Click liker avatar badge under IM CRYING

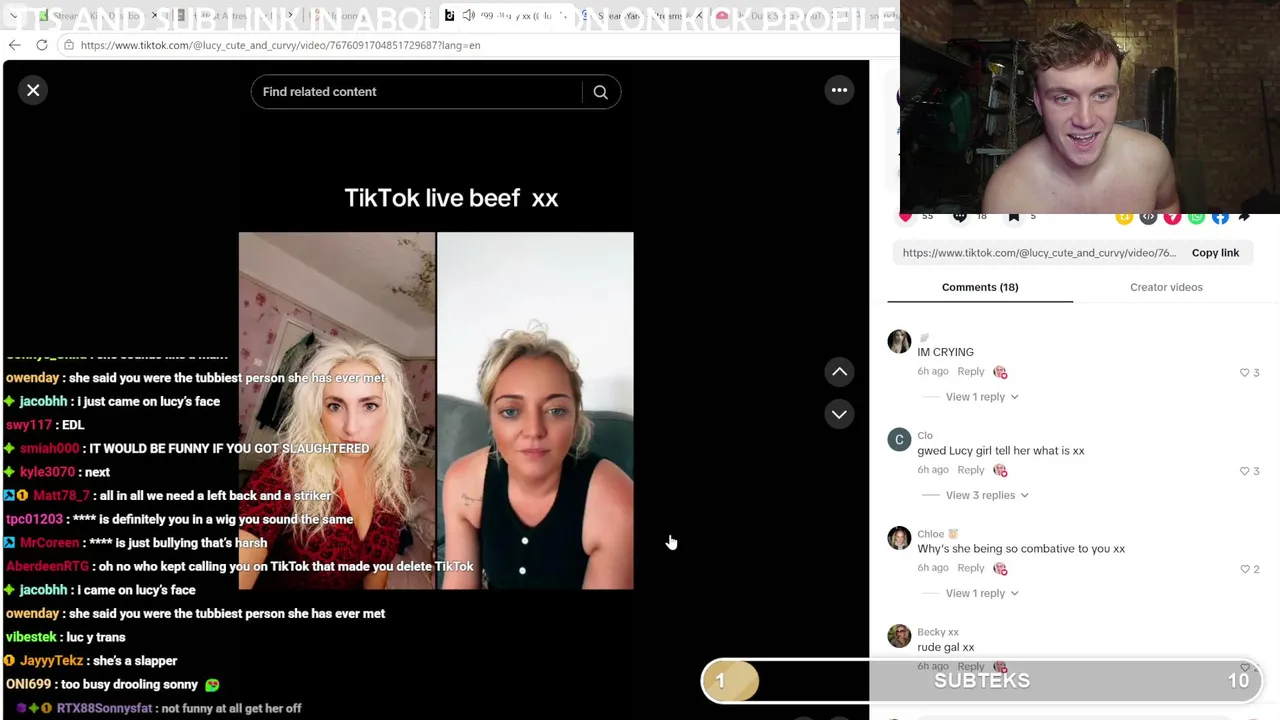tap(1000, 372)
